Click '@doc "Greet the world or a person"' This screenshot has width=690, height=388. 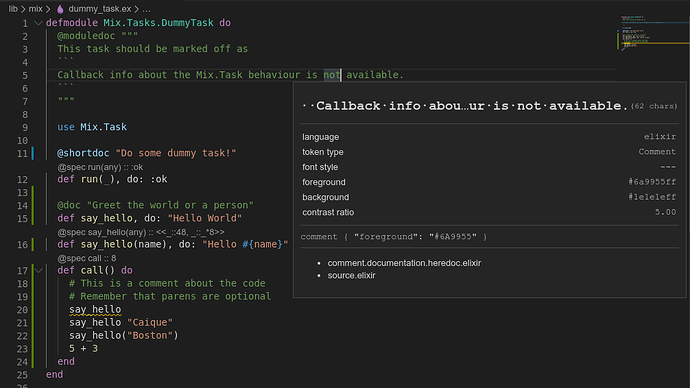coord(155,205)
